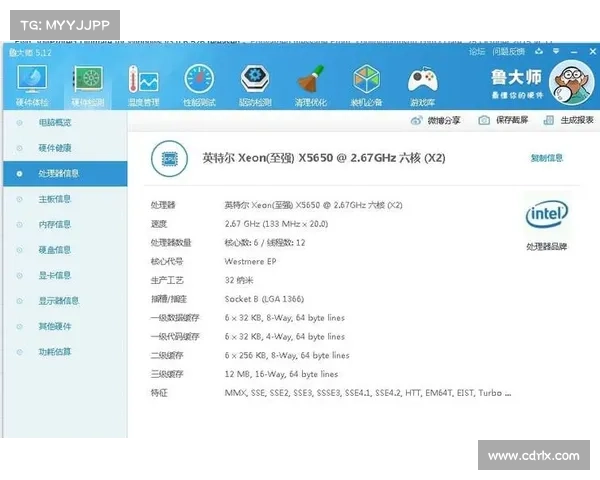Open 温度管理 temperature management
Image resolution: width=600 pixels, height=480 pixels.
(x=143, y=82)
